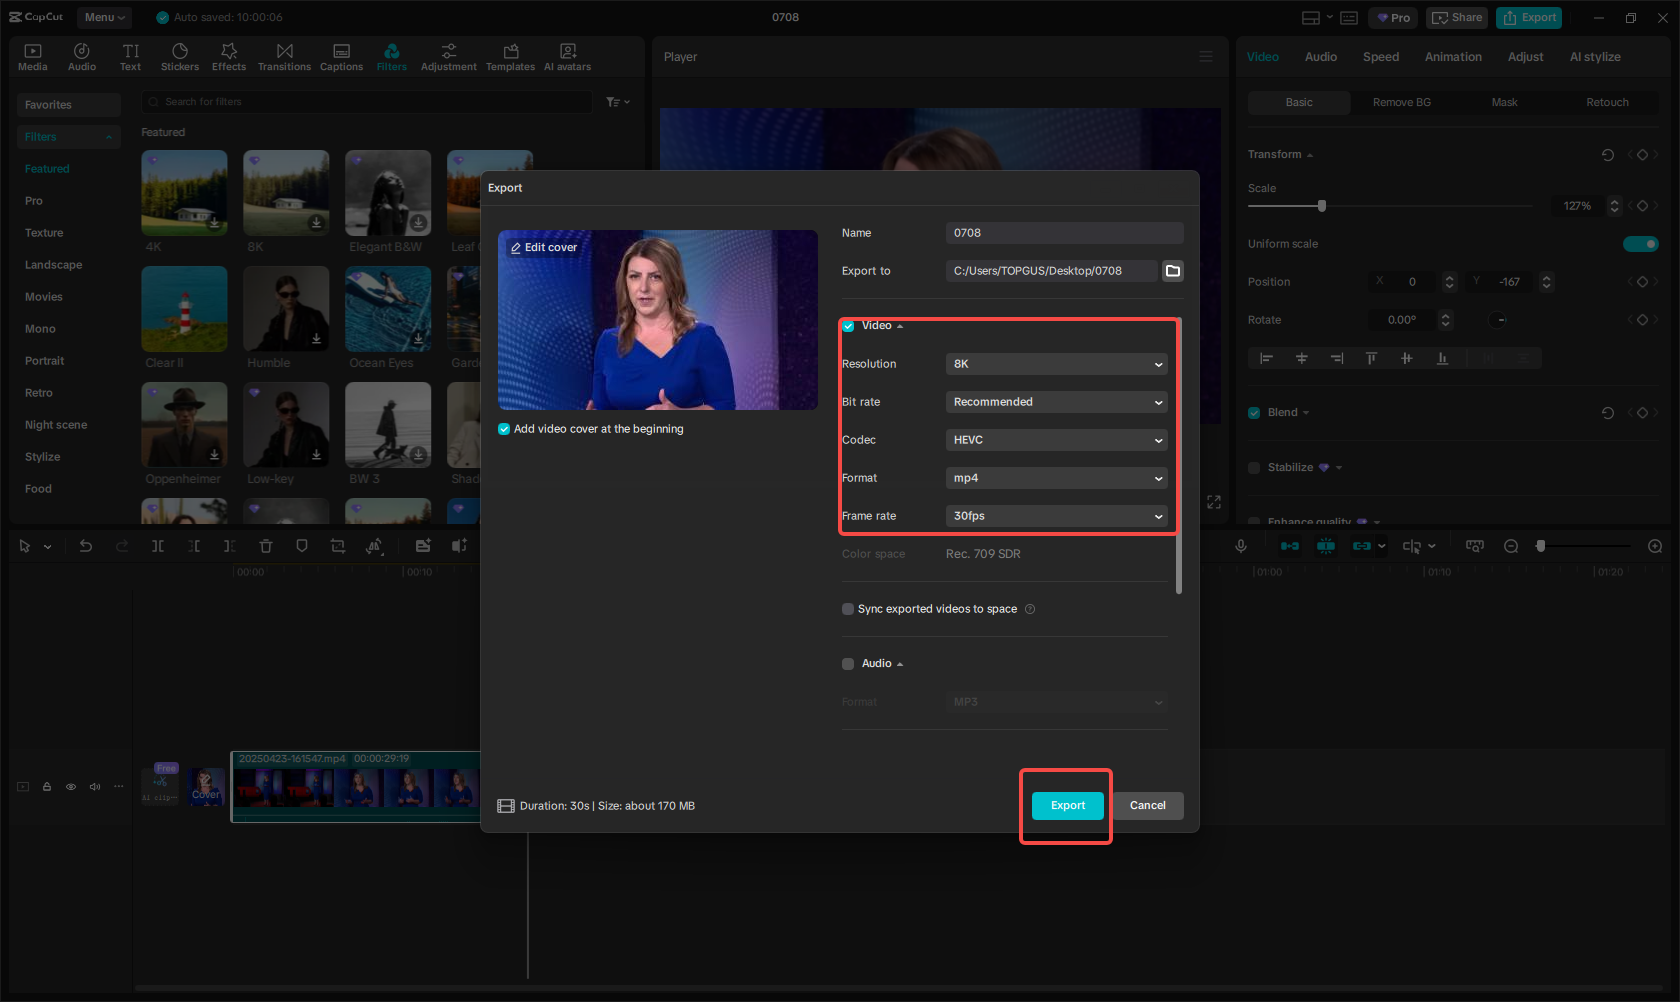Click the Export button in the dialog
This screenshot has width=1680, height=1002.
pos(1067,806)
